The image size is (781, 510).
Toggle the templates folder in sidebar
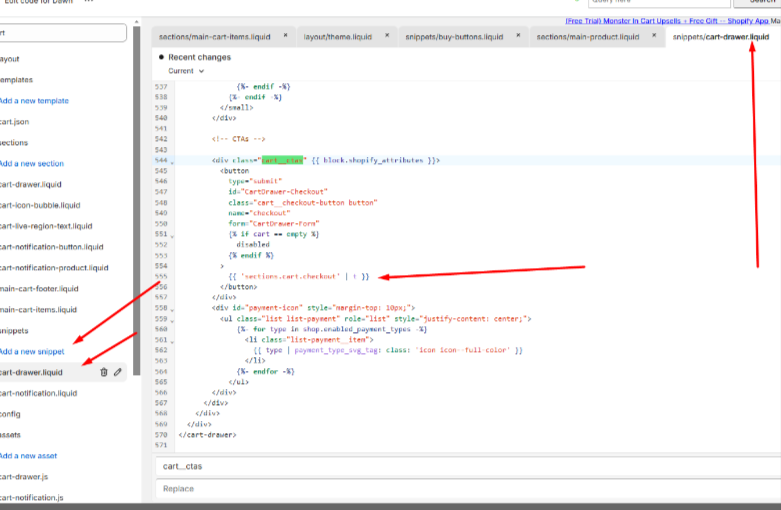[16, 80]
